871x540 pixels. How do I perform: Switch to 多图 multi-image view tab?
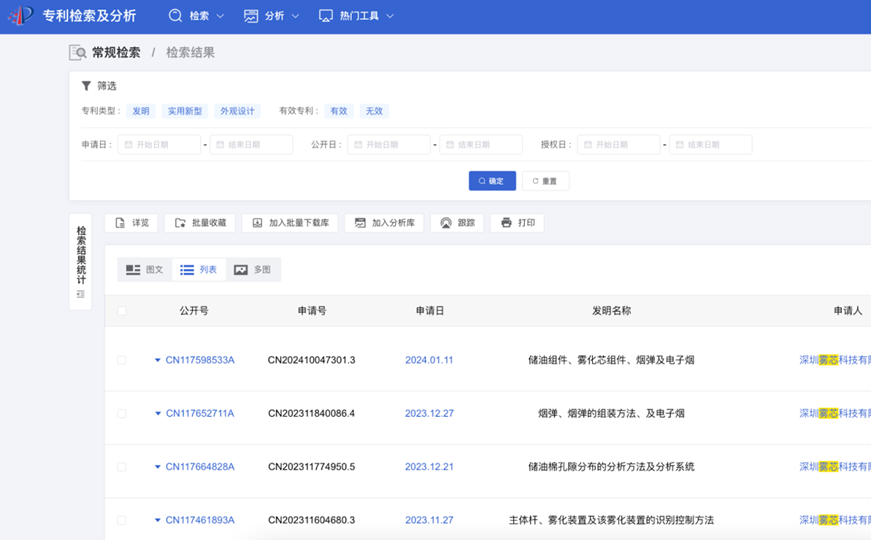tap(252, 270)
